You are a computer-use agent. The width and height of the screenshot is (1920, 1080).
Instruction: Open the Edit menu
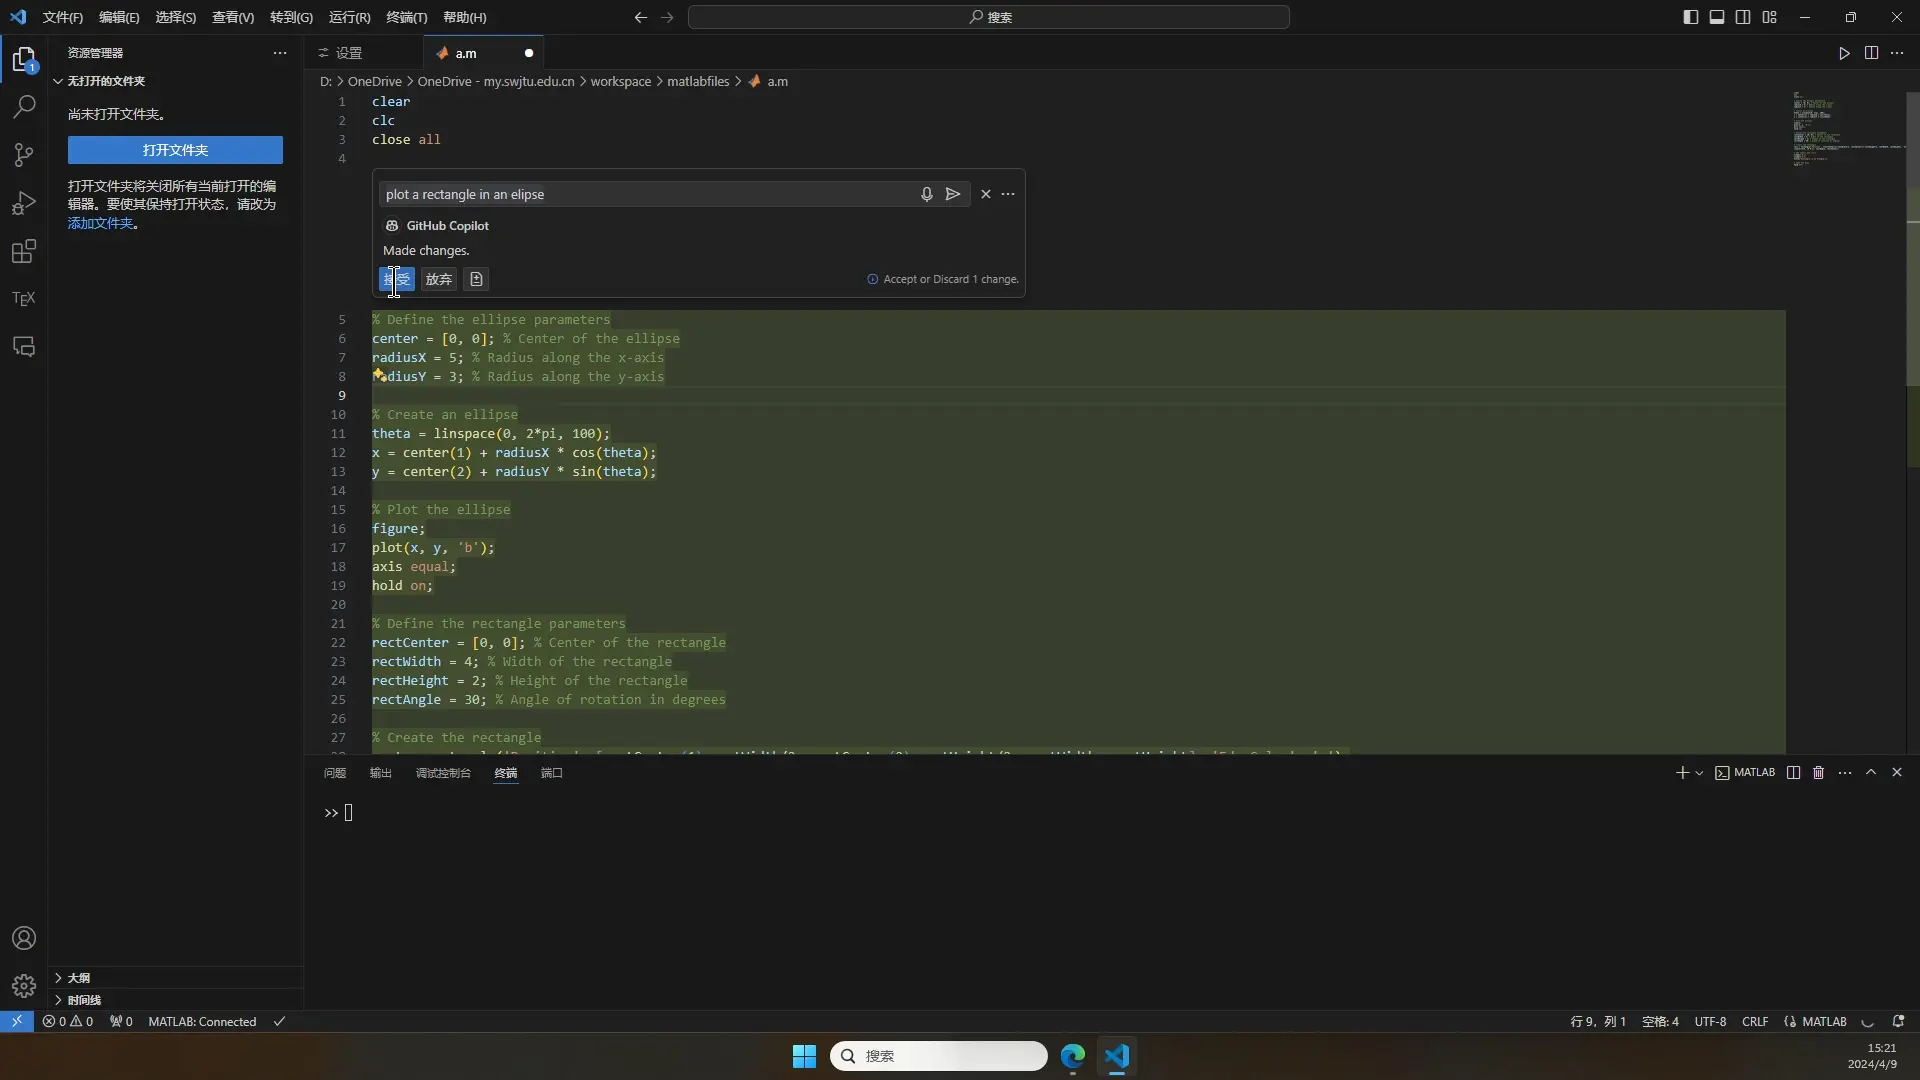pyautogui.click(x=119, y=17)
